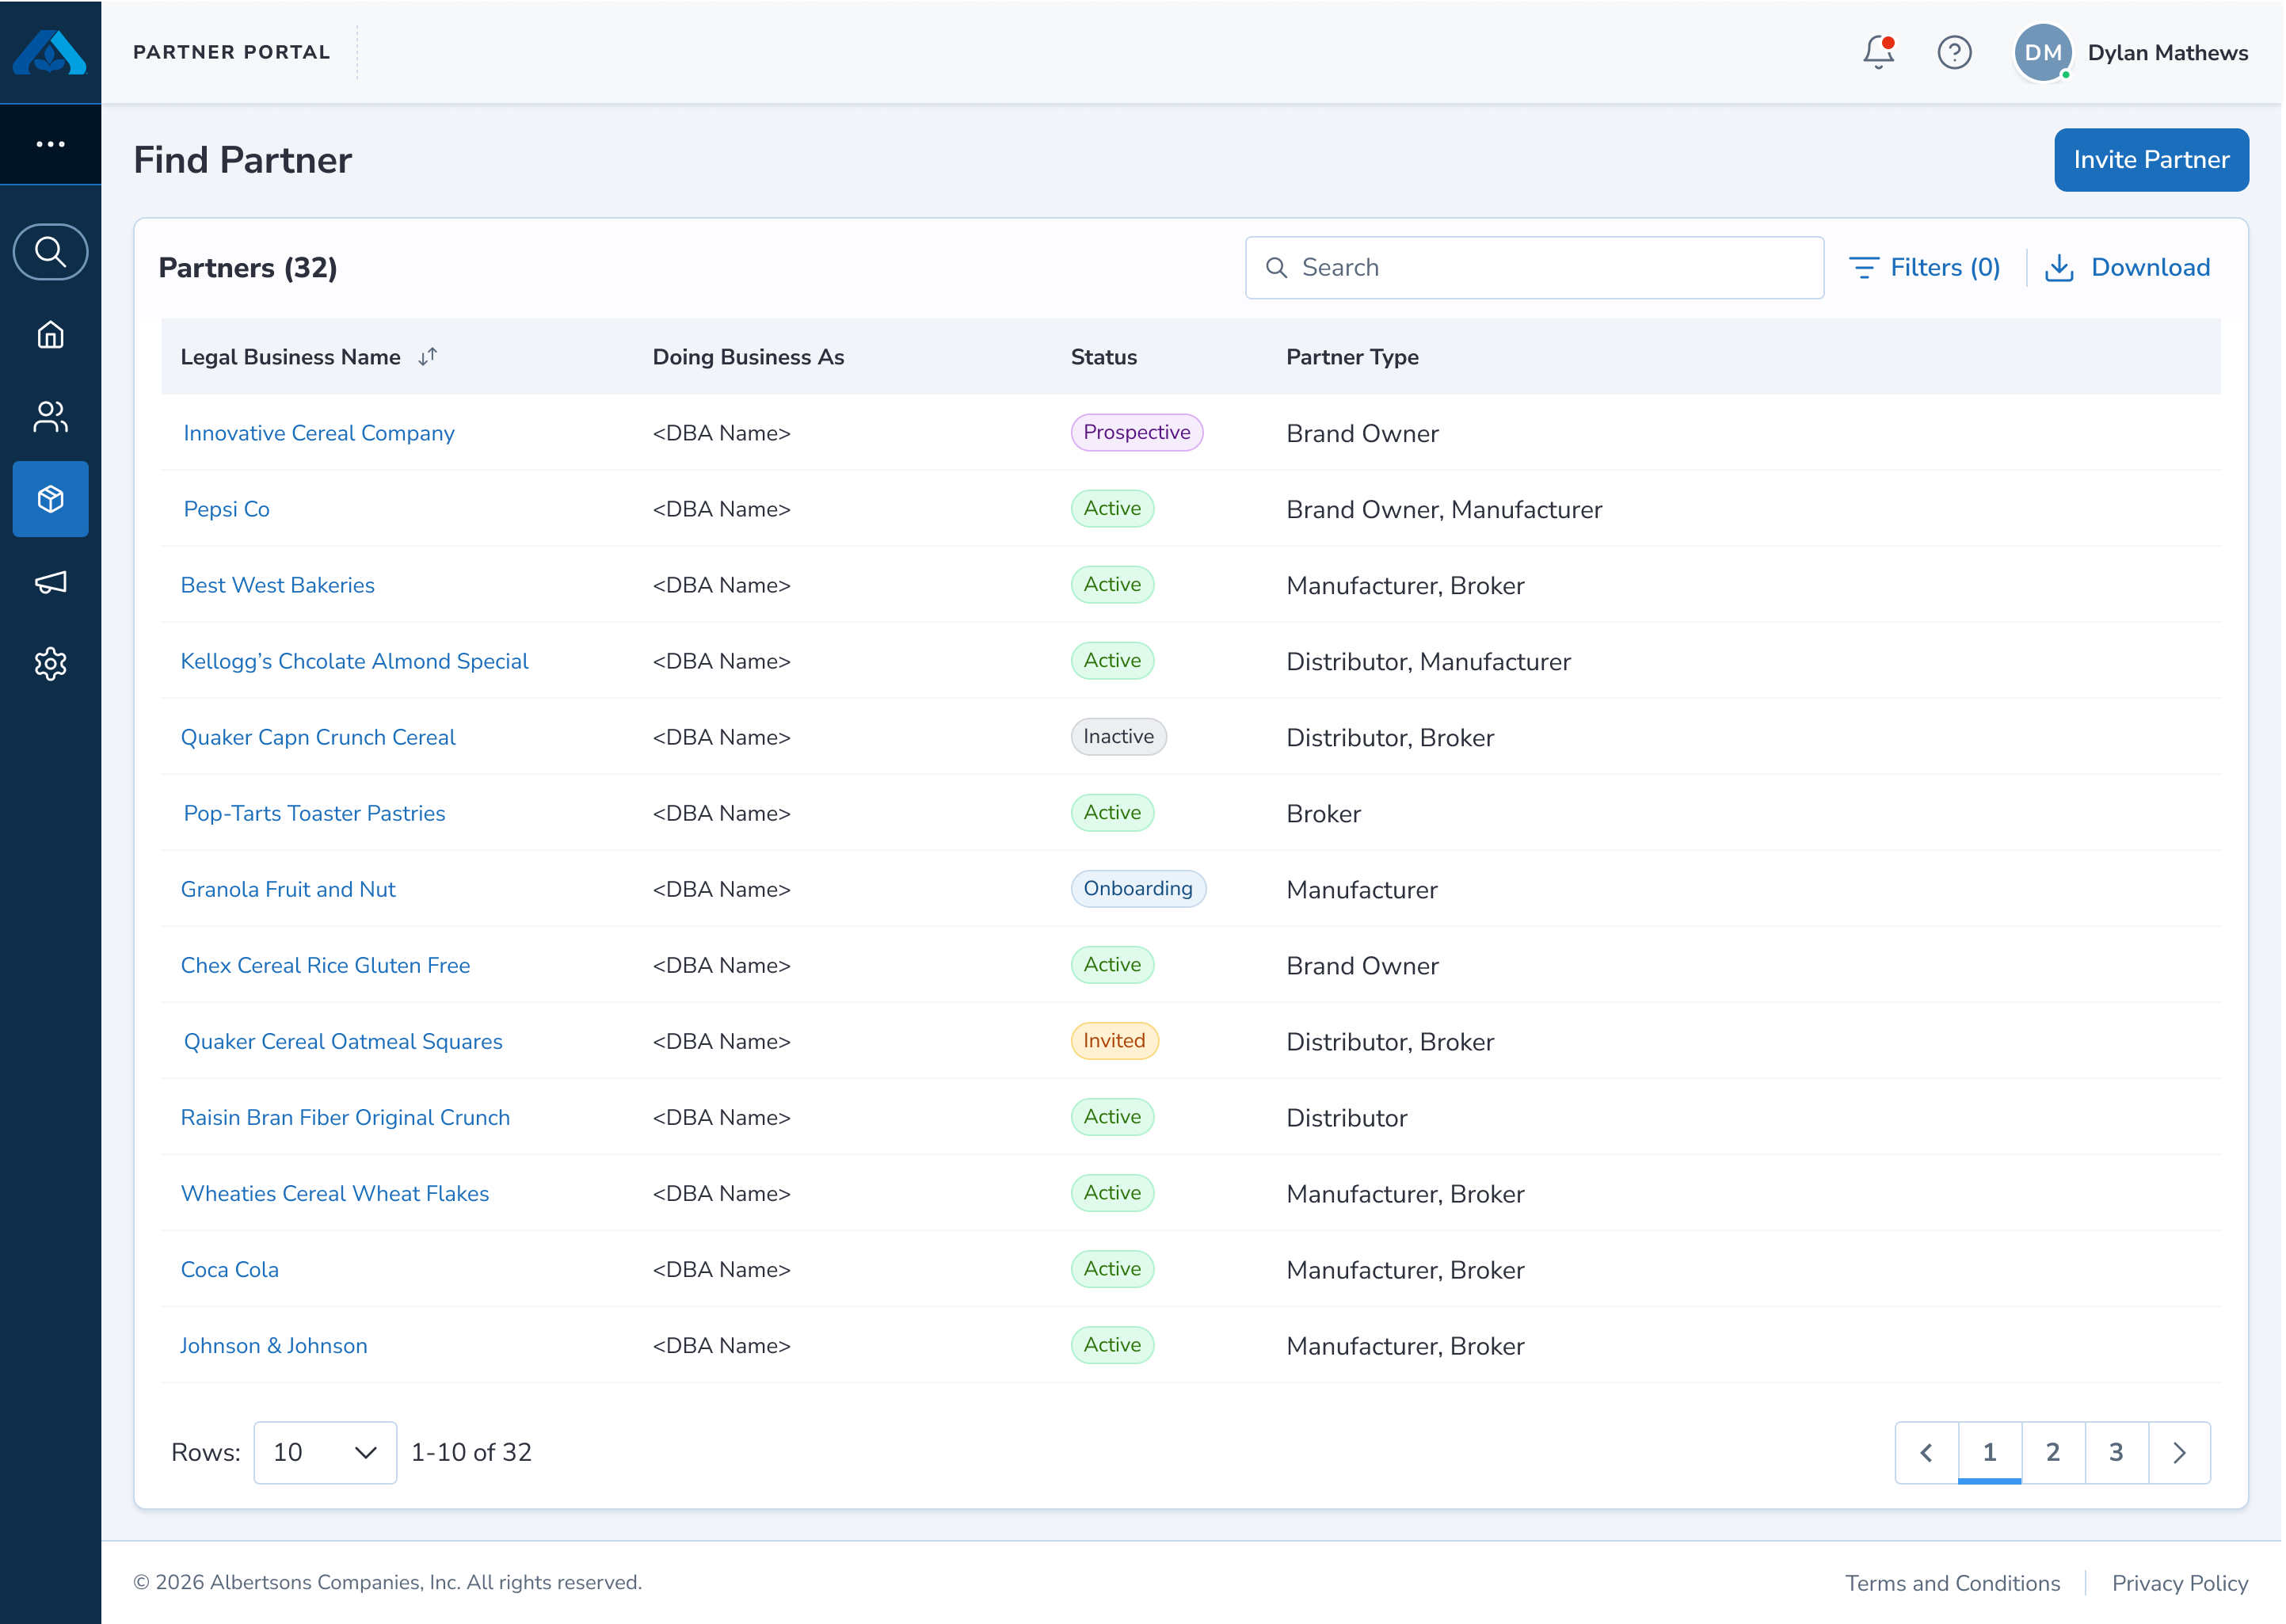2286x1624 pixels.
Task: Click DBA Name cell for Coca Cola
Action: [x=722, y=1269]
